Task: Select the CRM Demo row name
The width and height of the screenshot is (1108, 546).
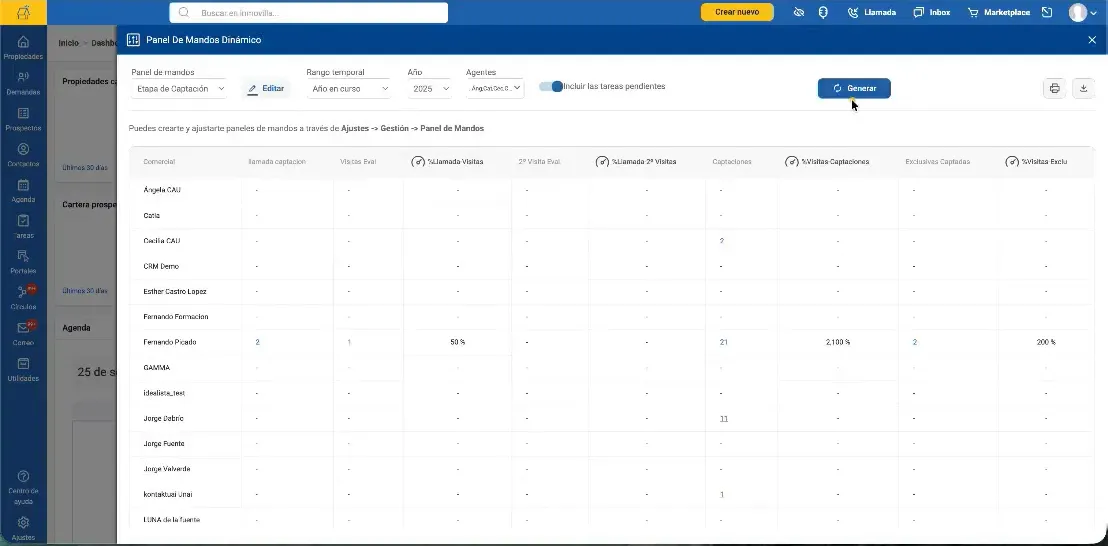Action: pos(161,266)
